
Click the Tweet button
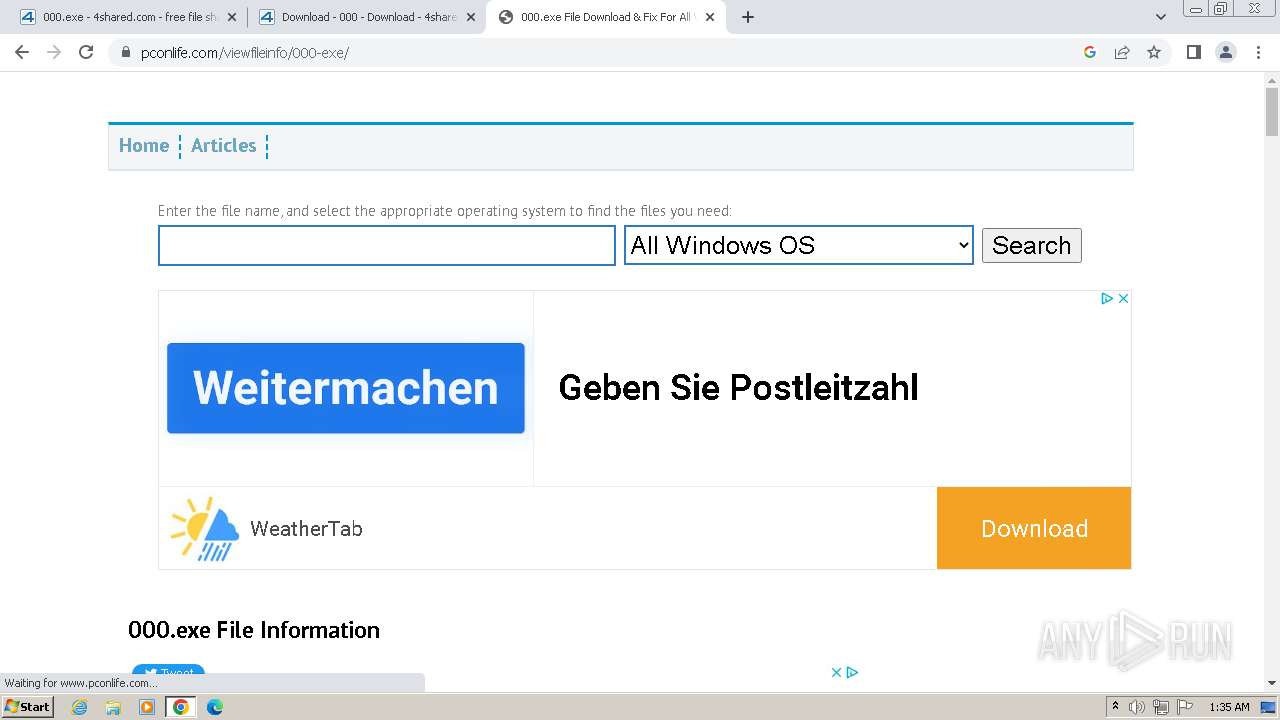pyautogui.click(x=168, y=672)
